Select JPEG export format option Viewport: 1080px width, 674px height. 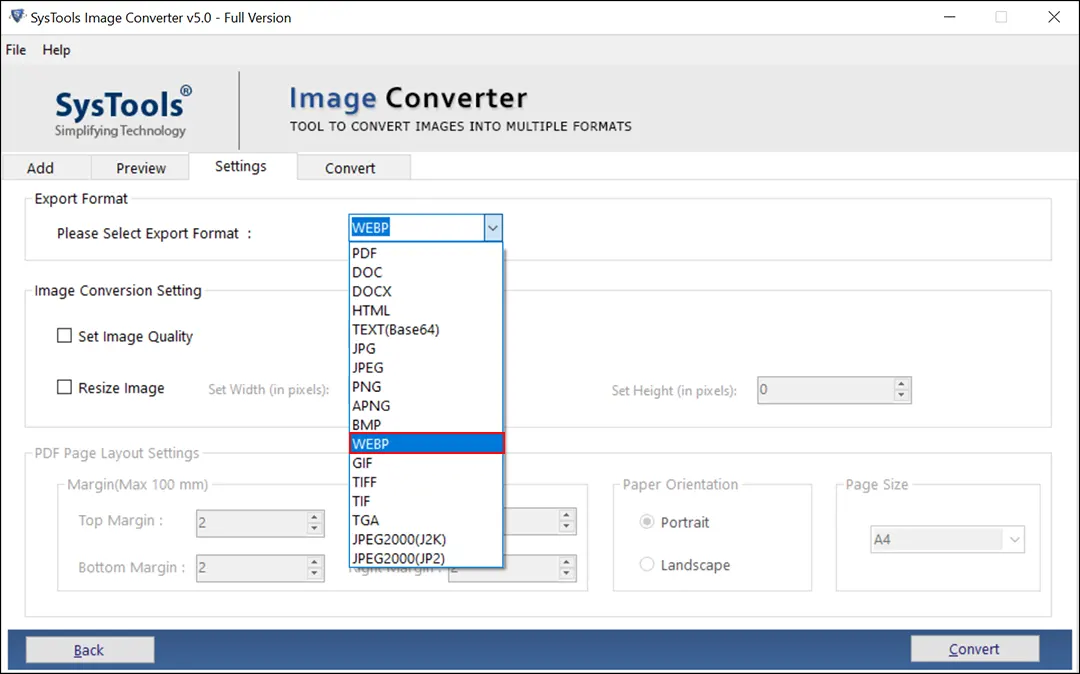(x=426, y=368)
